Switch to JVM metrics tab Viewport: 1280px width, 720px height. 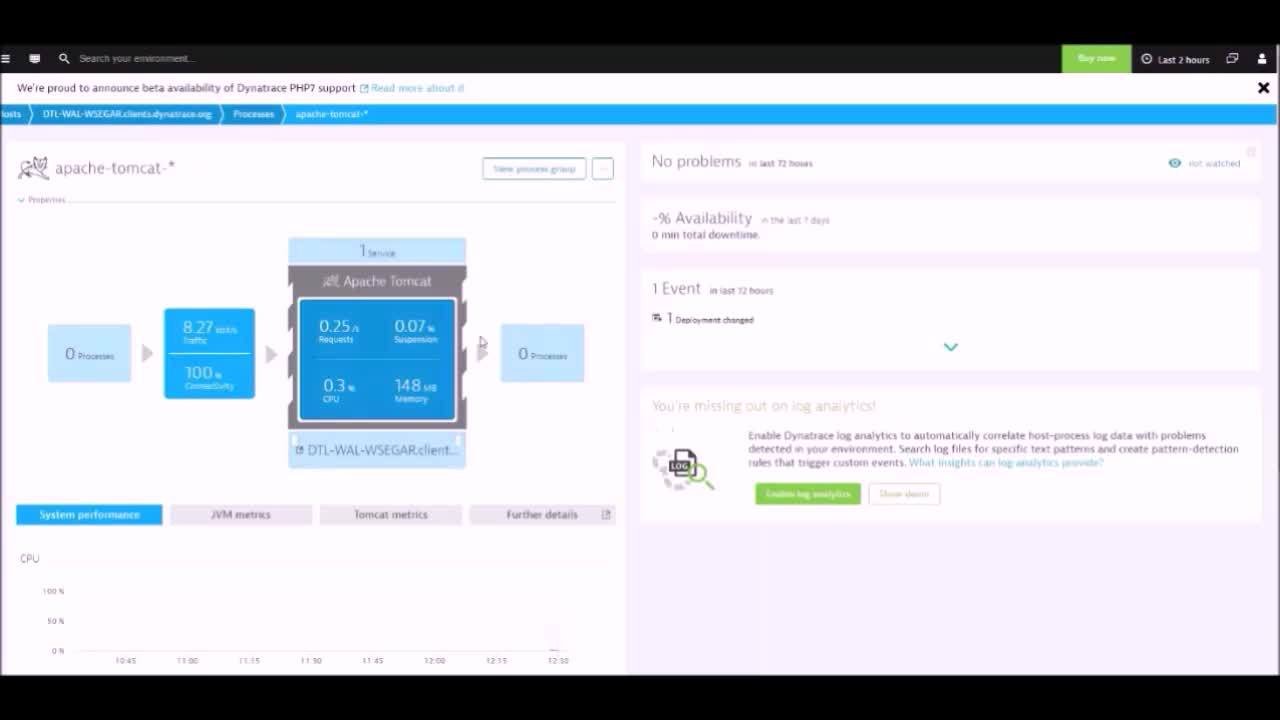click(241, 515)
